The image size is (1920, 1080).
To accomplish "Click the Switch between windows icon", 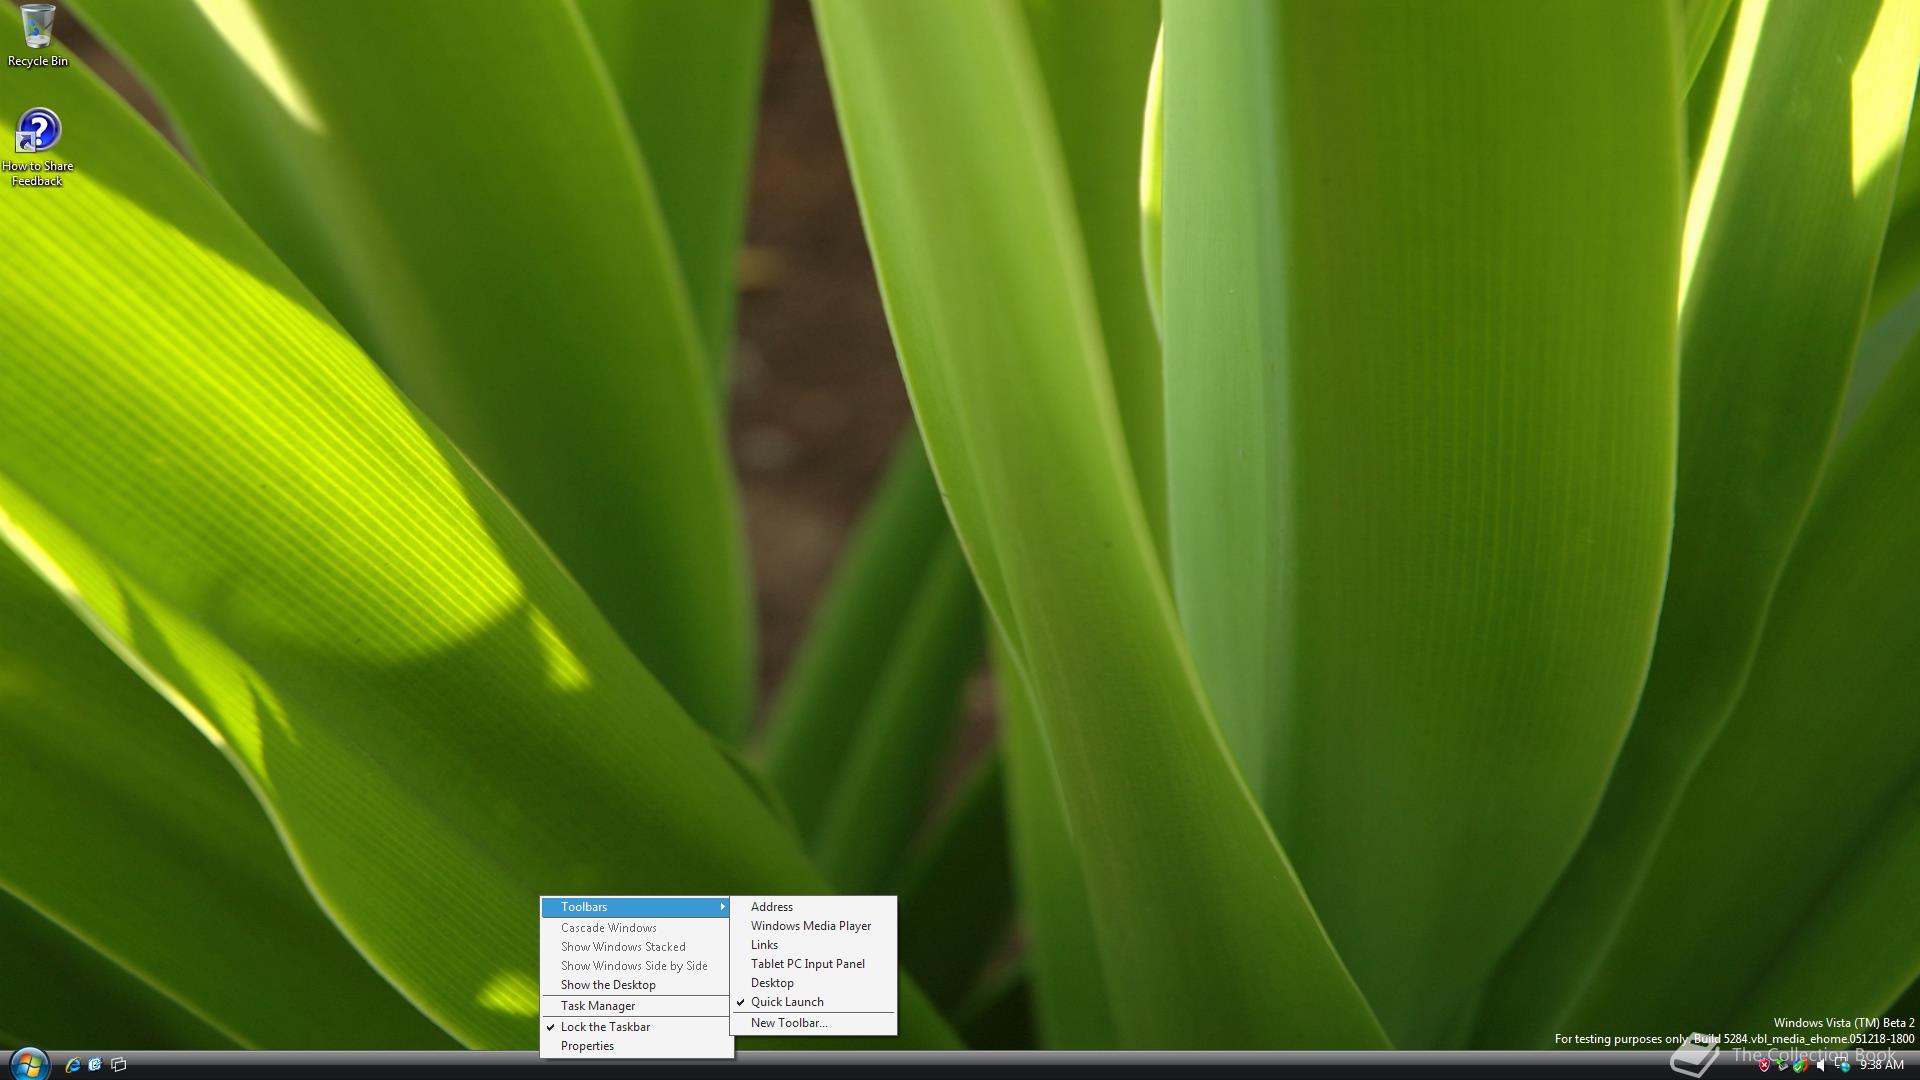I will [x=118, y=1064].
